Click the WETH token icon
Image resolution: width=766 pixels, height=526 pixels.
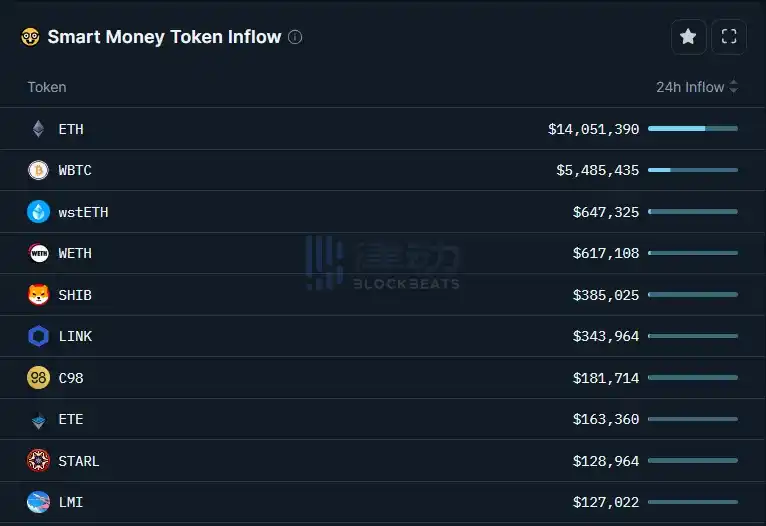click(38, 253)
